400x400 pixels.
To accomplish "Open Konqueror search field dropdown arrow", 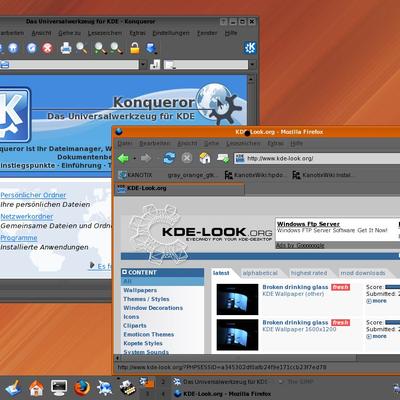I will click(252, 64).
